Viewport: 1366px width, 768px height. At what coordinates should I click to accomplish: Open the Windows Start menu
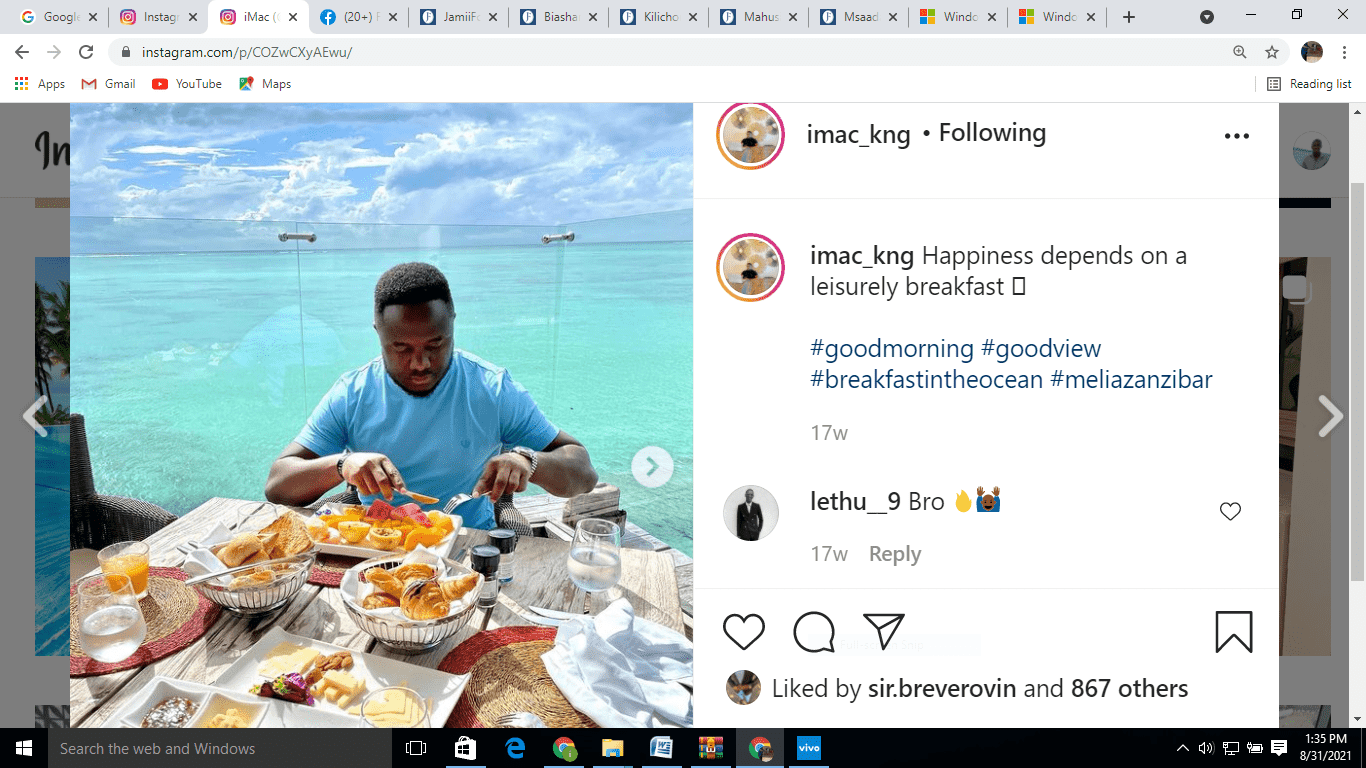(x=24, y=748)
